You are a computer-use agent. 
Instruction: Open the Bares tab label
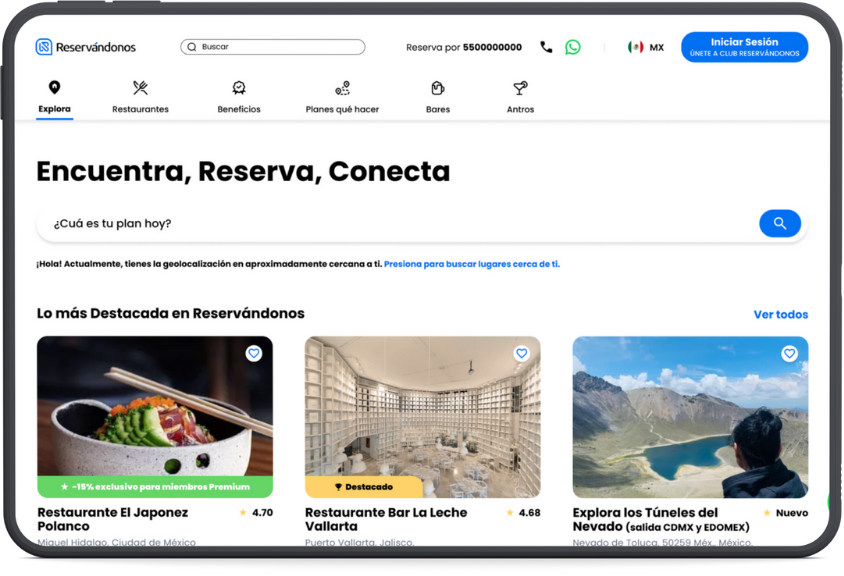coord(438,109)
